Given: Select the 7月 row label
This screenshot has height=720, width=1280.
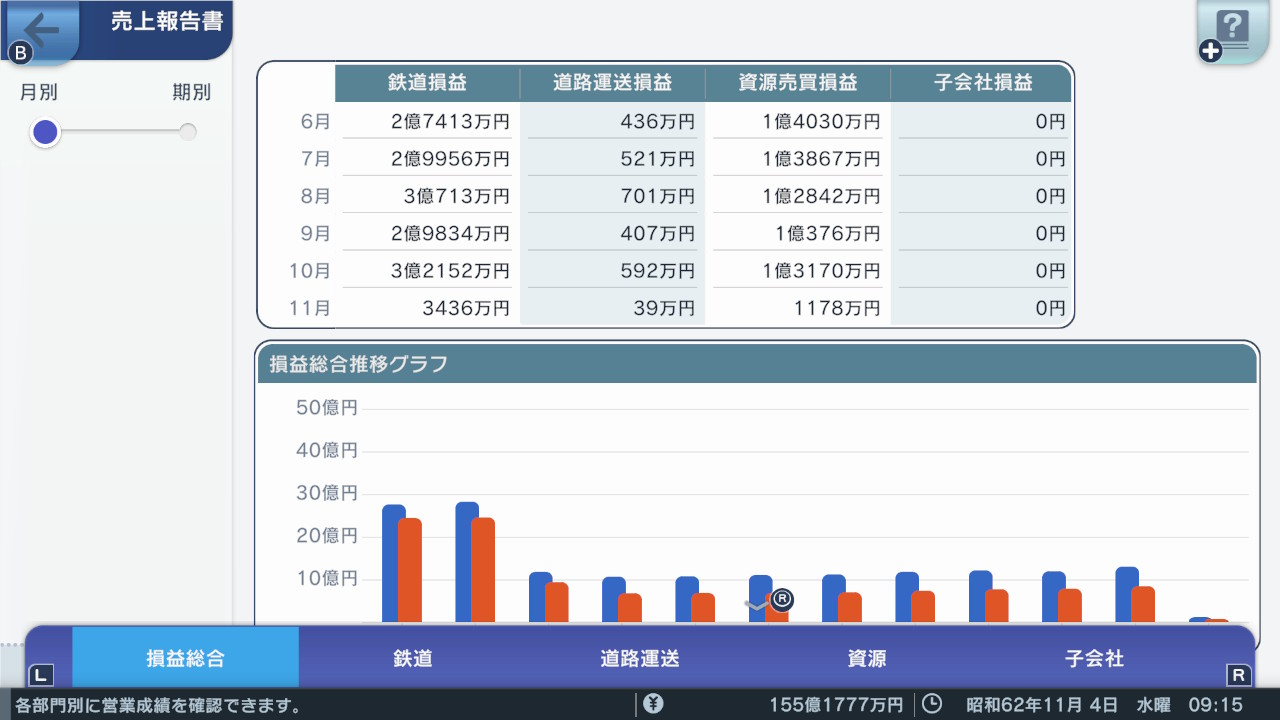Looking at the screenshot, I should pyautogui.click(x=315, y=159).
